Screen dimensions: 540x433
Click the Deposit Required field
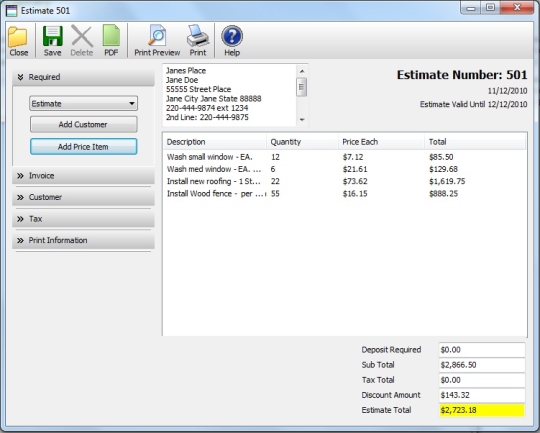(x=482, y=350)
